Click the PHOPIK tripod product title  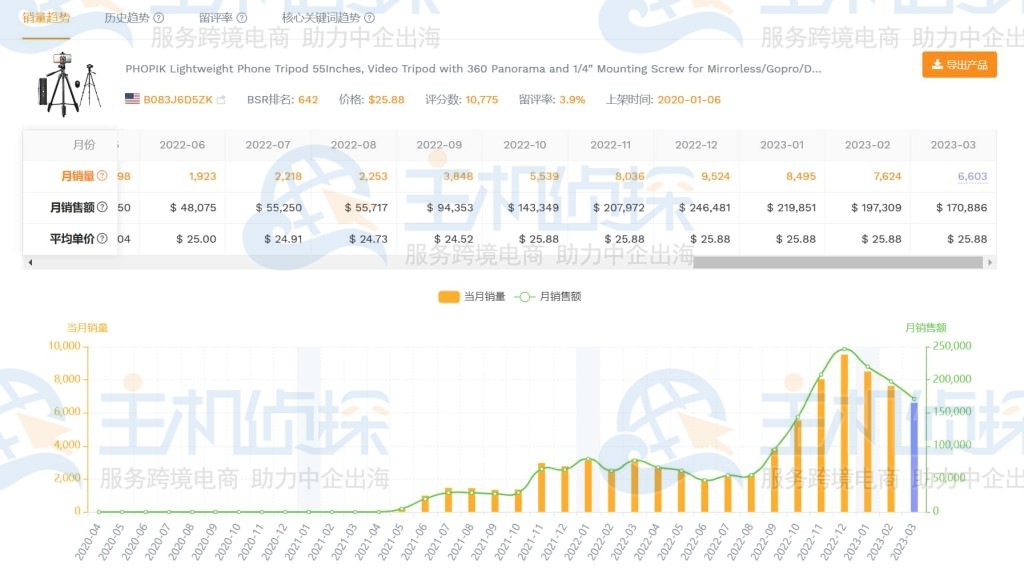pyautogui.click(x=473, y=70)
